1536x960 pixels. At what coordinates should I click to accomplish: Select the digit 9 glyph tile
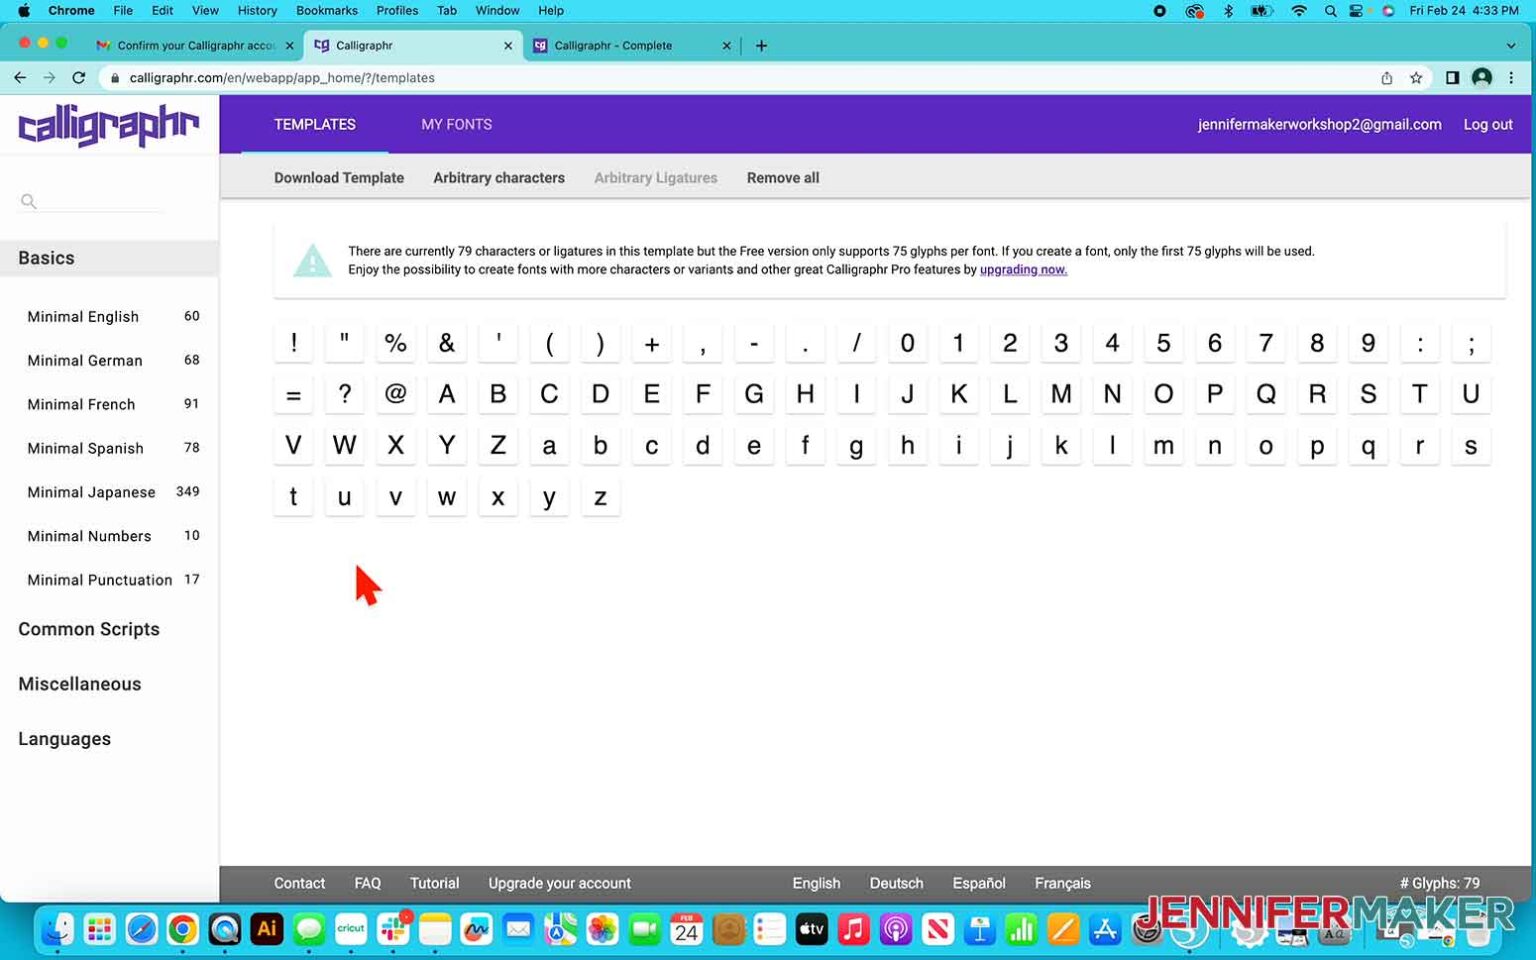point(1368,343)
